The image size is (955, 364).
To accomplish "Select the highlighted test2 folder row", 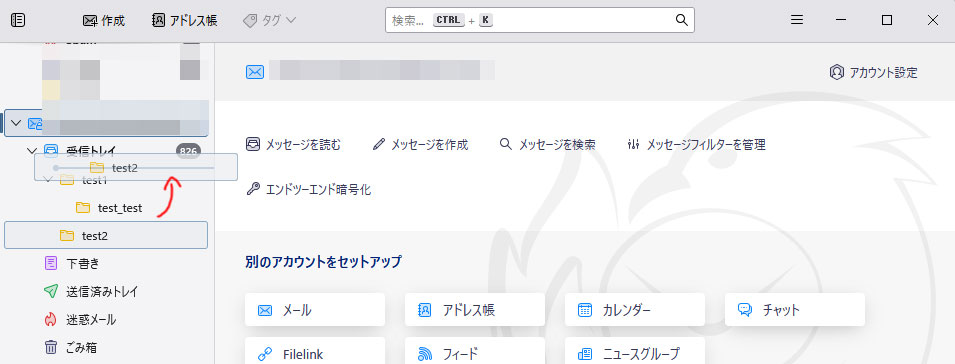I will 106,235.
